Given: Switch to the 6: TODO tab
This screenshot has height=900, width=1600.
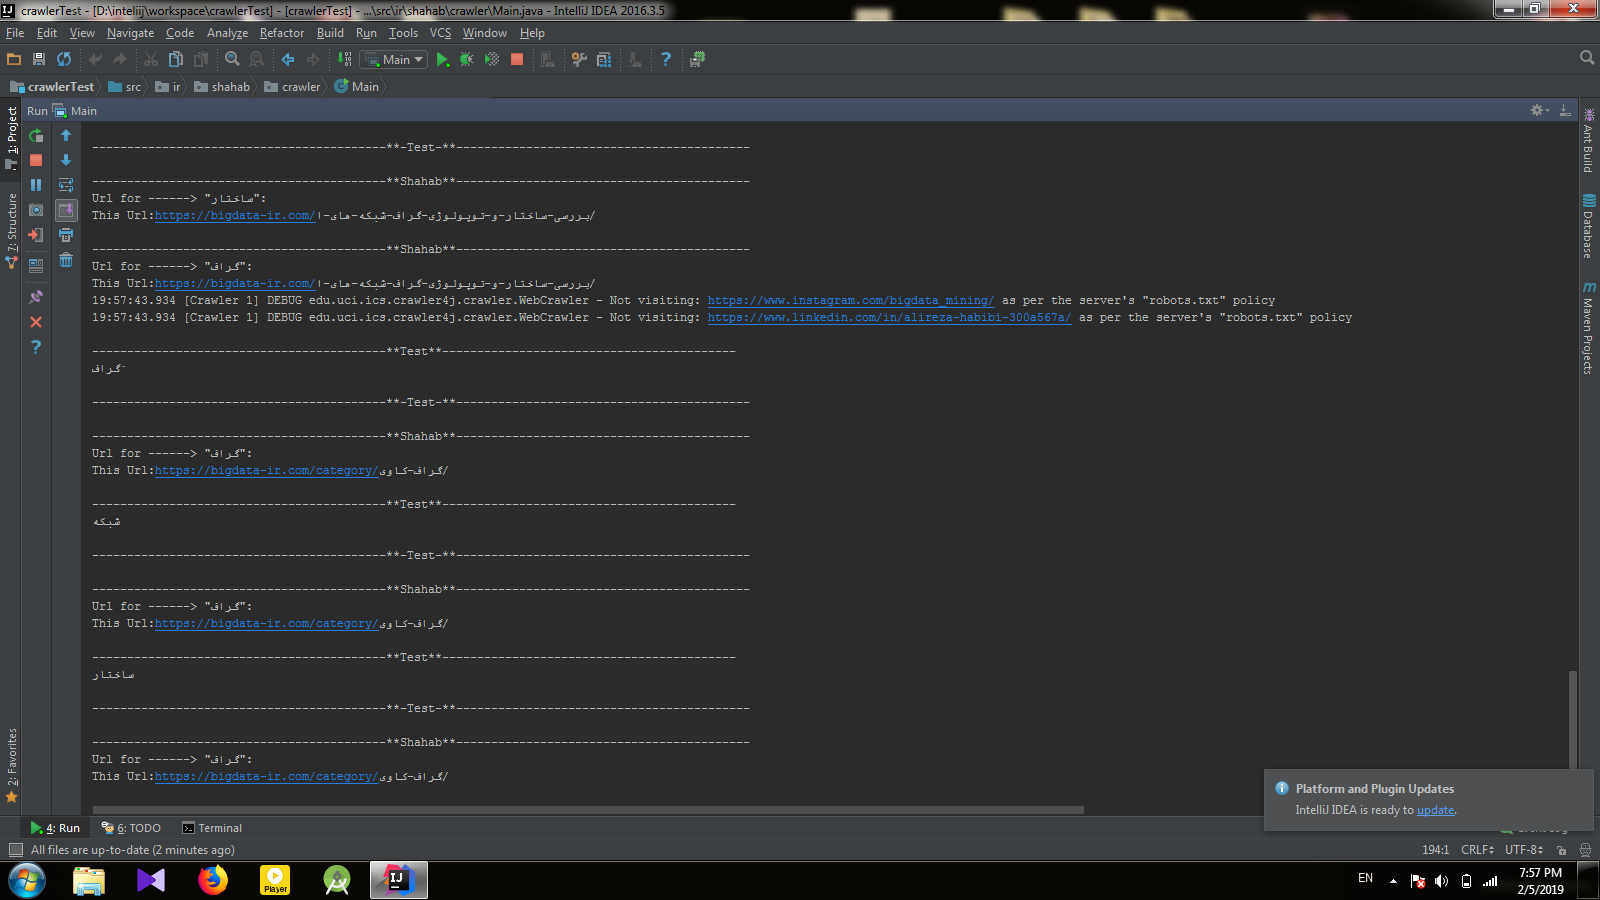Looking at the screenshot, I should (131, 828).
